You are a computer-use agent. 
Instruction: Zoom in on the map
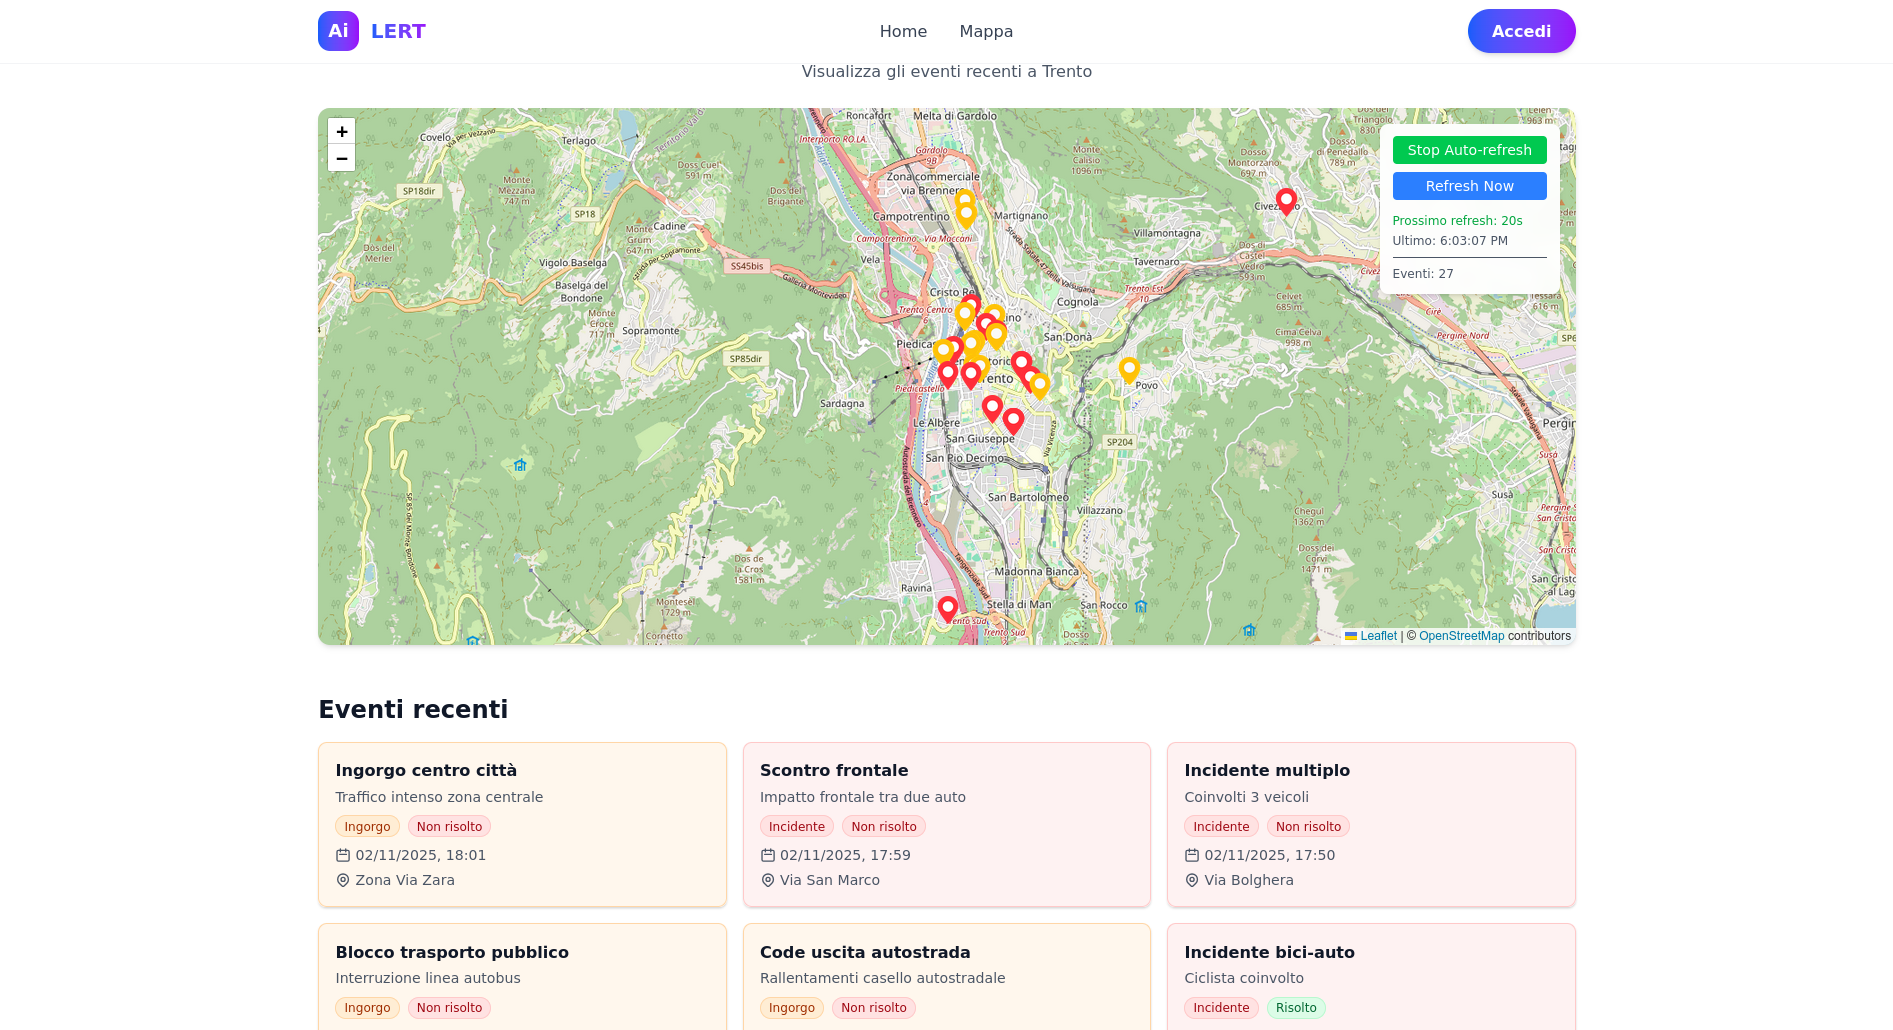341,132
